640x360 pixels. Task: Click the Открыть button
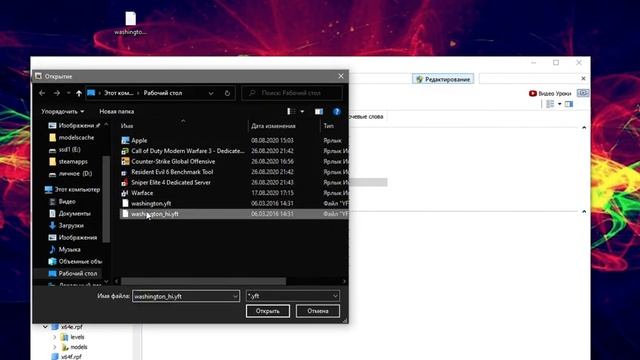click(268, 311)
